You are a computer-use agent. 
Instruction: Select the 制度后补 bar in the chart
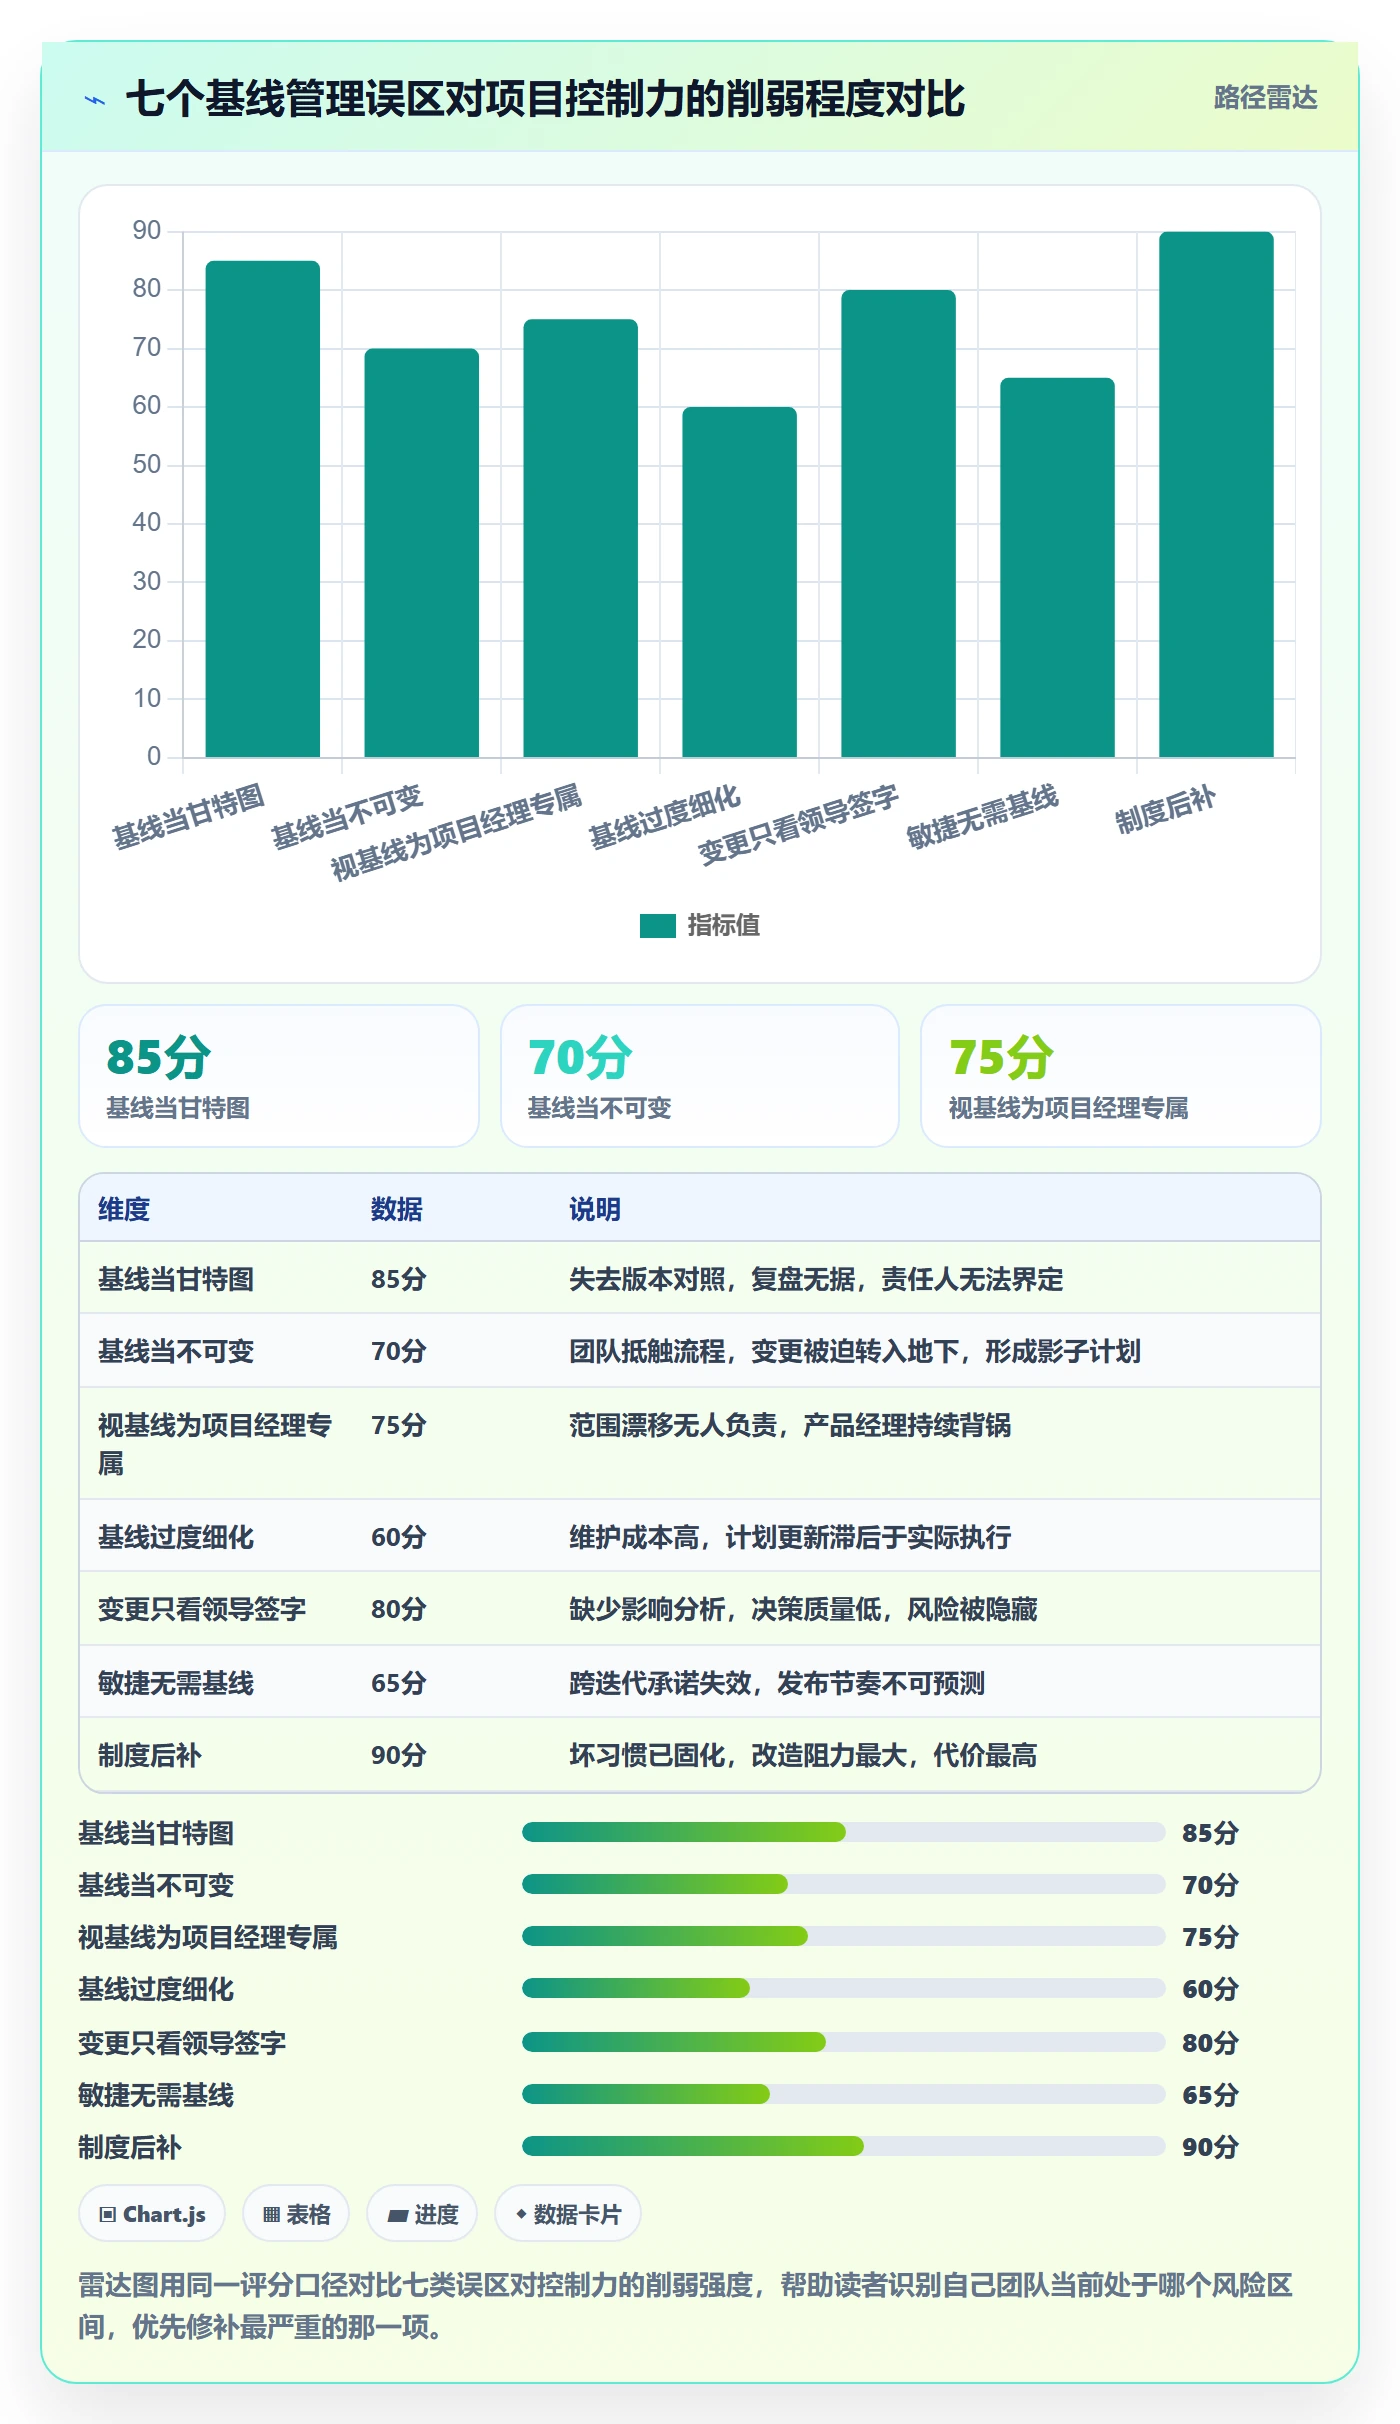pos(1216,494)
